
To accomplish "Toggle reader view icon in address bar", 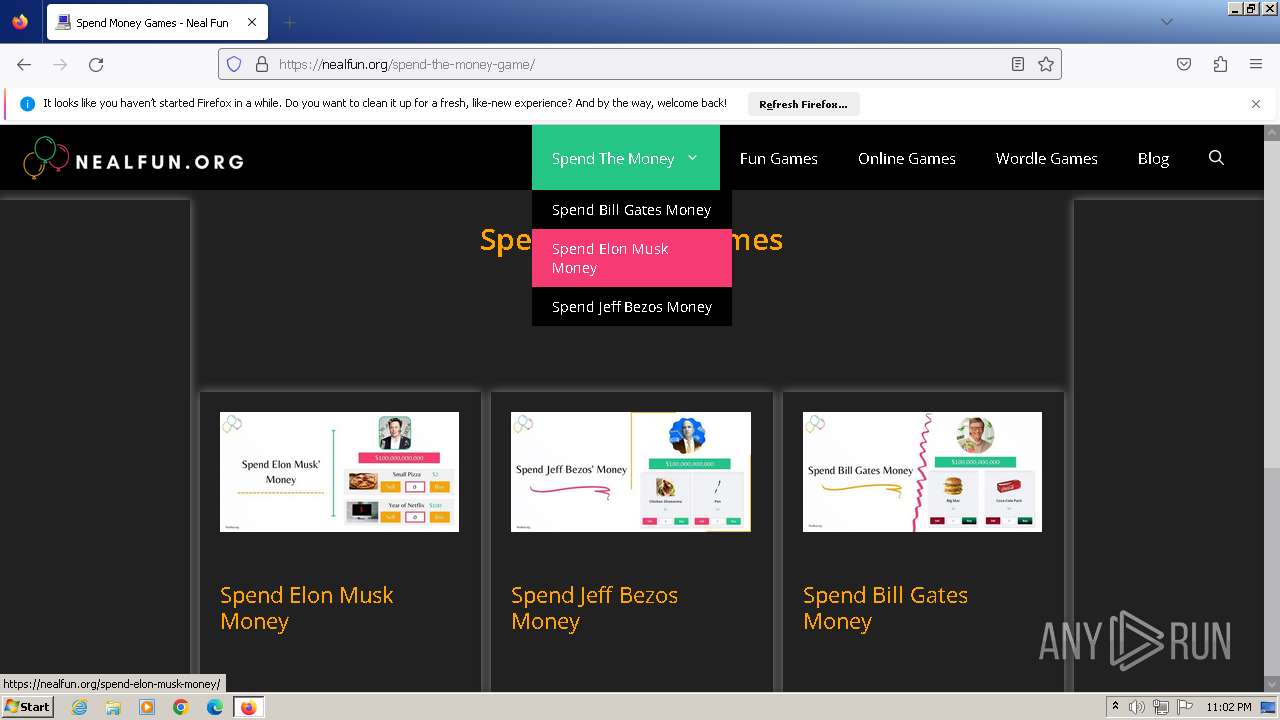I will point(1018,64).
